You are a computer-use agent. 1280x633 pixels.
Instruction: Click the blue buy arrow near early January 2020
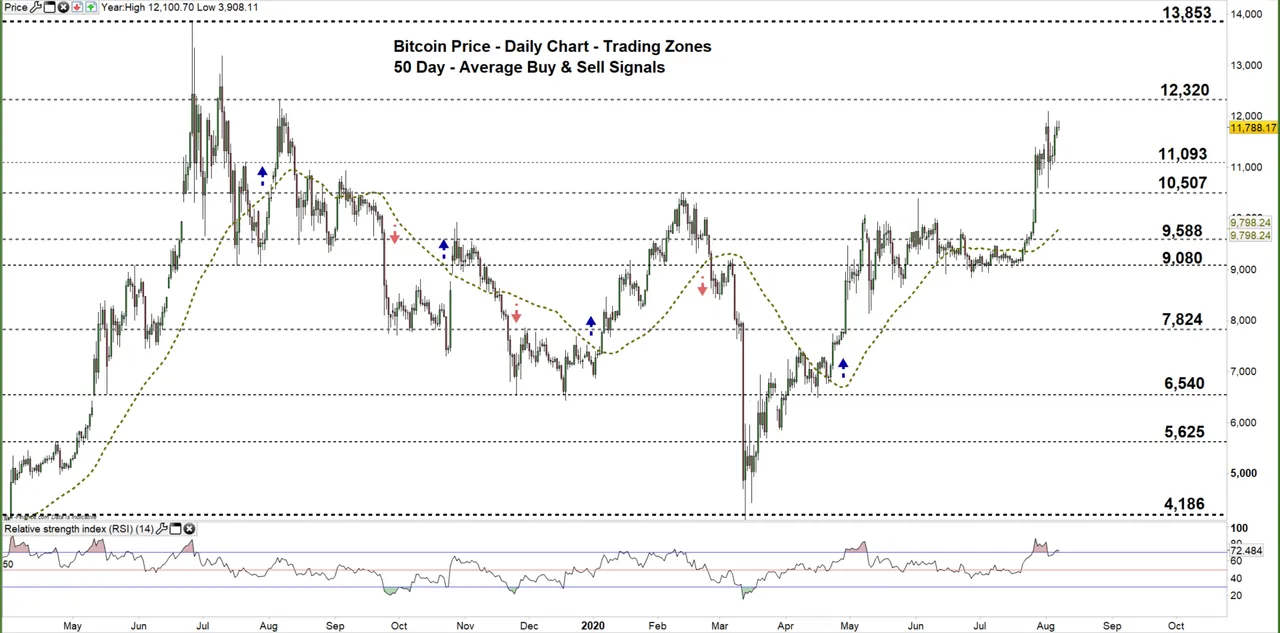591,325
